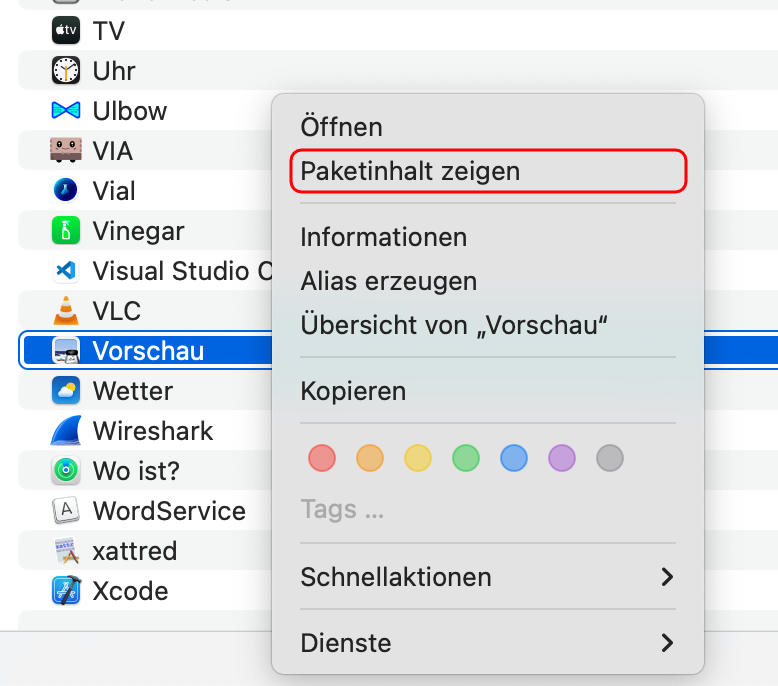Select the Wo ist? list row
778x686 pixels.
(x=145, y=470)
